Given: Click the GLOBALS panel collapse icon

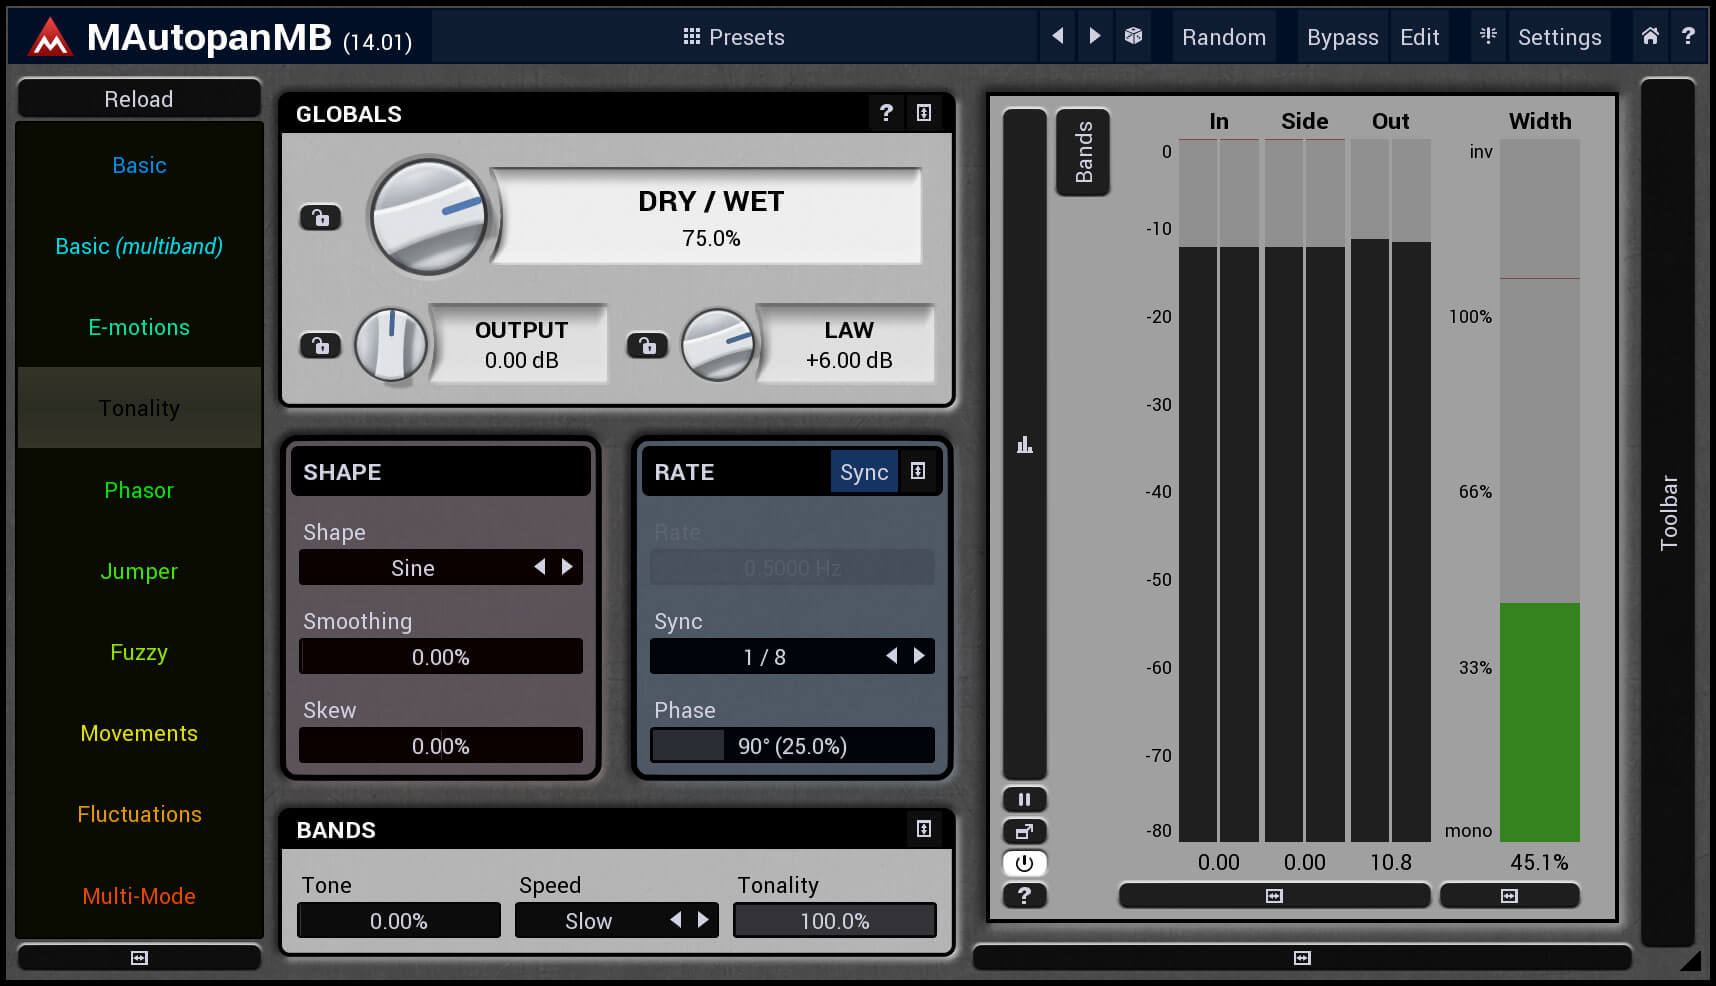Looking at the screenshot, I should coord(924,113).
